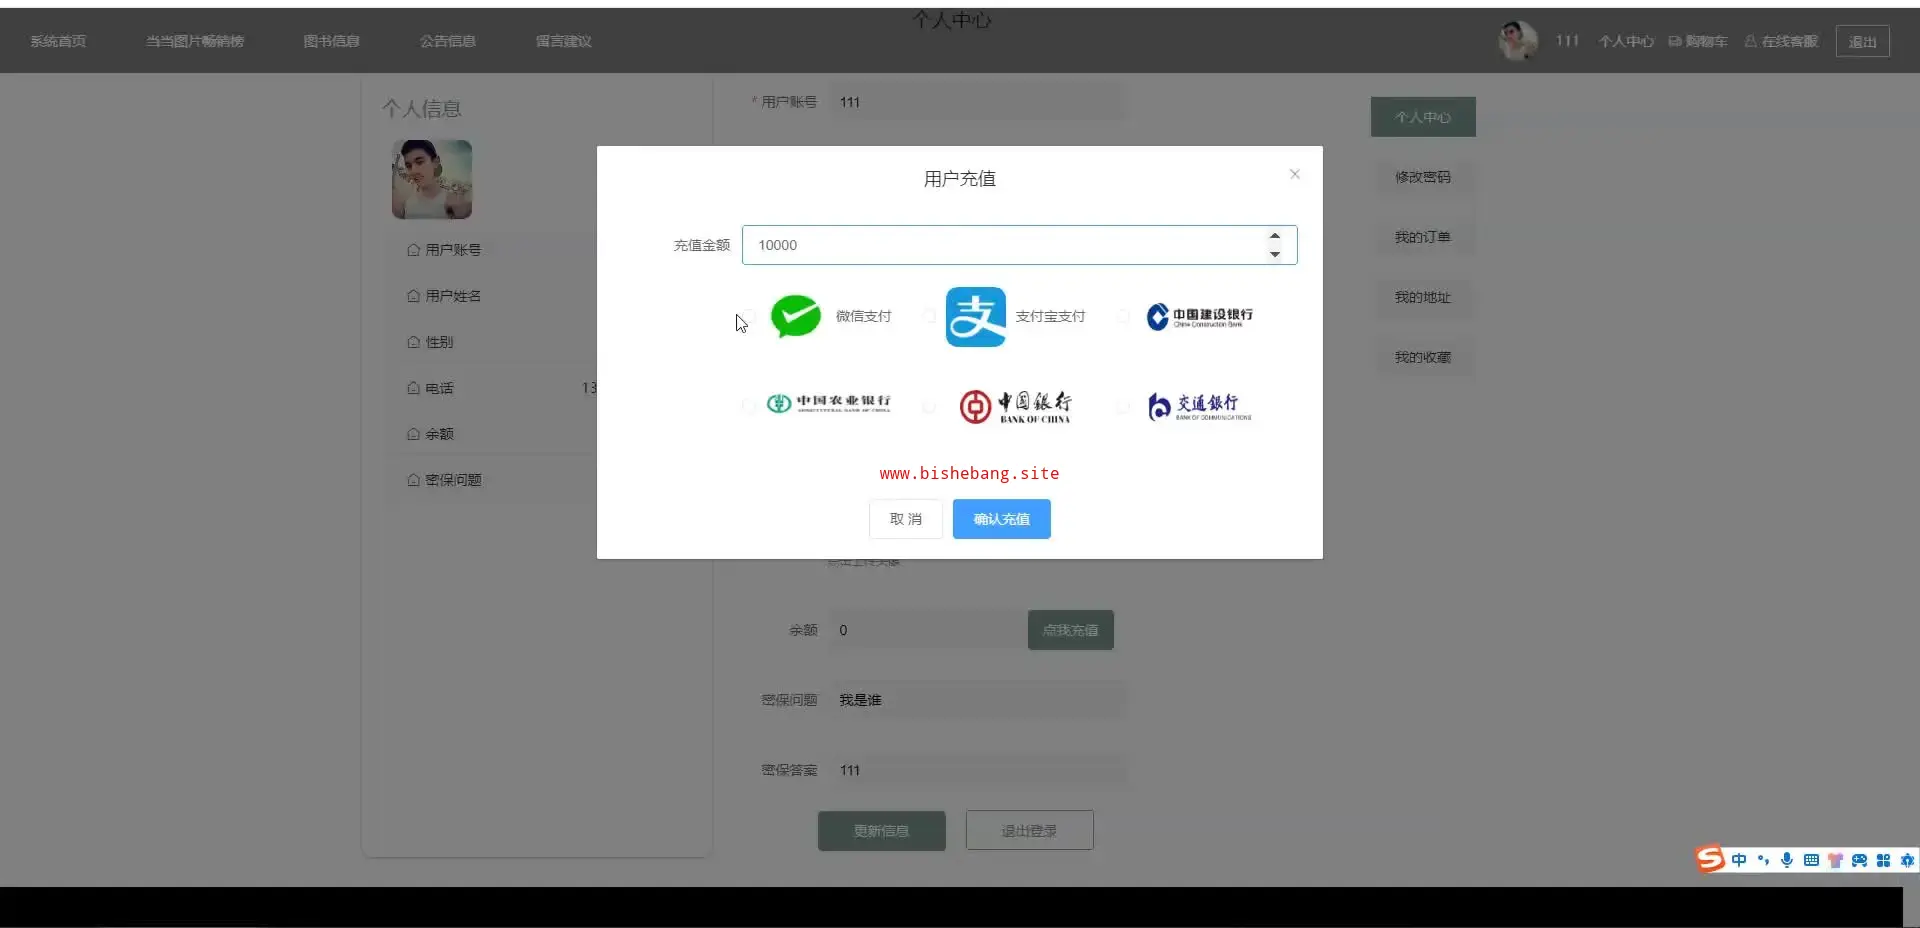
Task: Pick the 交通银行 radio button
Action: point(1123,406)
